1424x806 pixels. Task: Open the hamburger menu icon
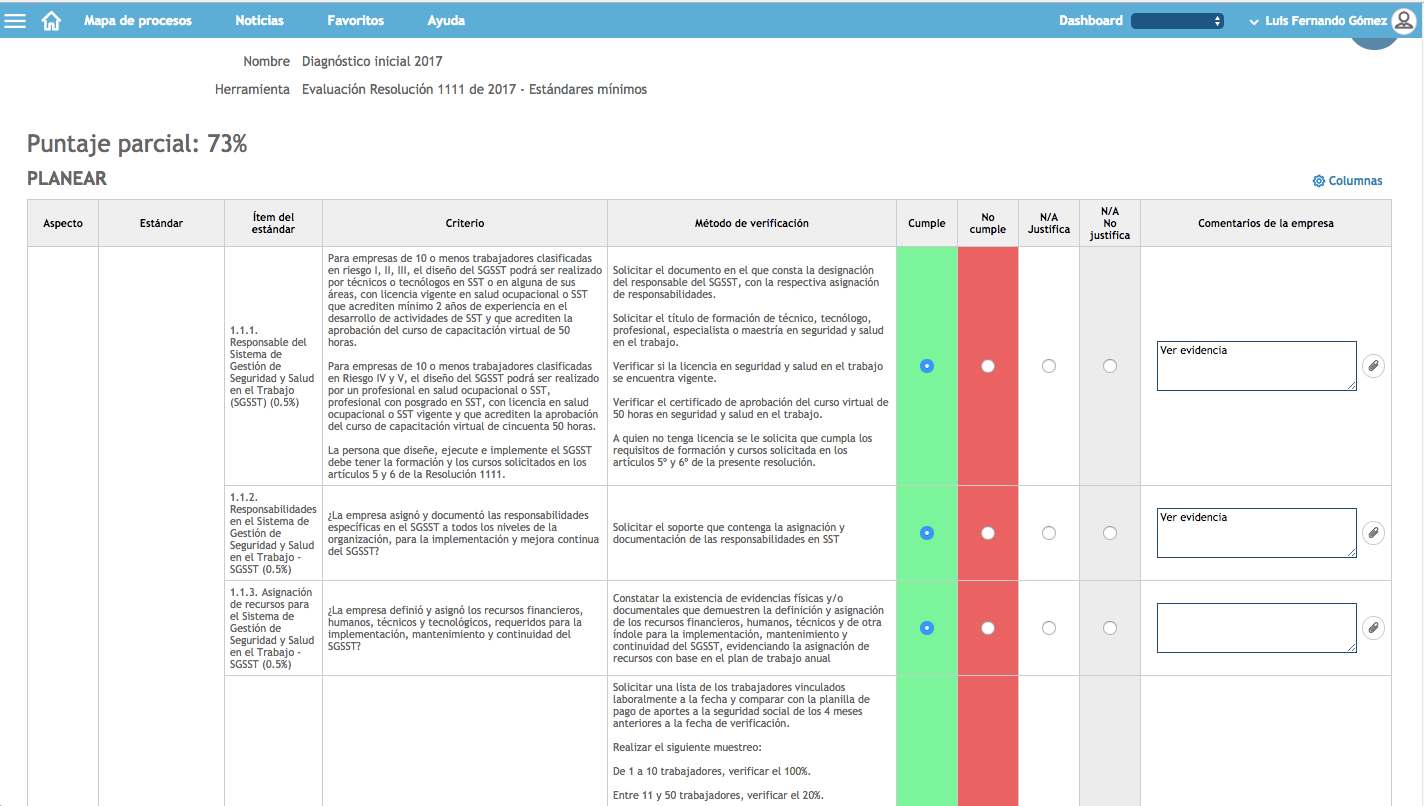point(15,21)
